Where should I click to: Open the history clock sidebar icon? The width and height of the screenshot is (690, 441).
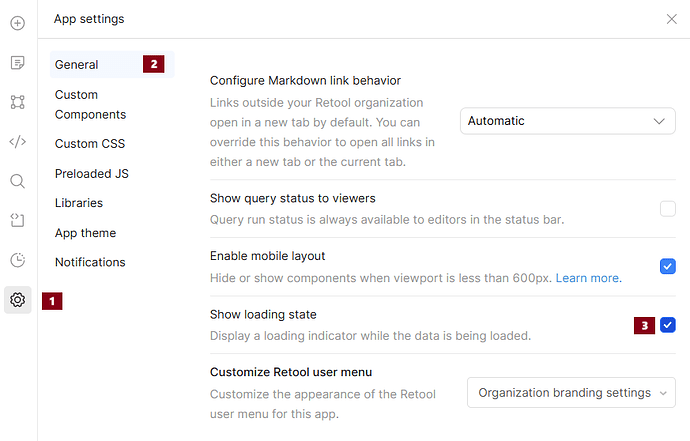(x=18, y=260)
